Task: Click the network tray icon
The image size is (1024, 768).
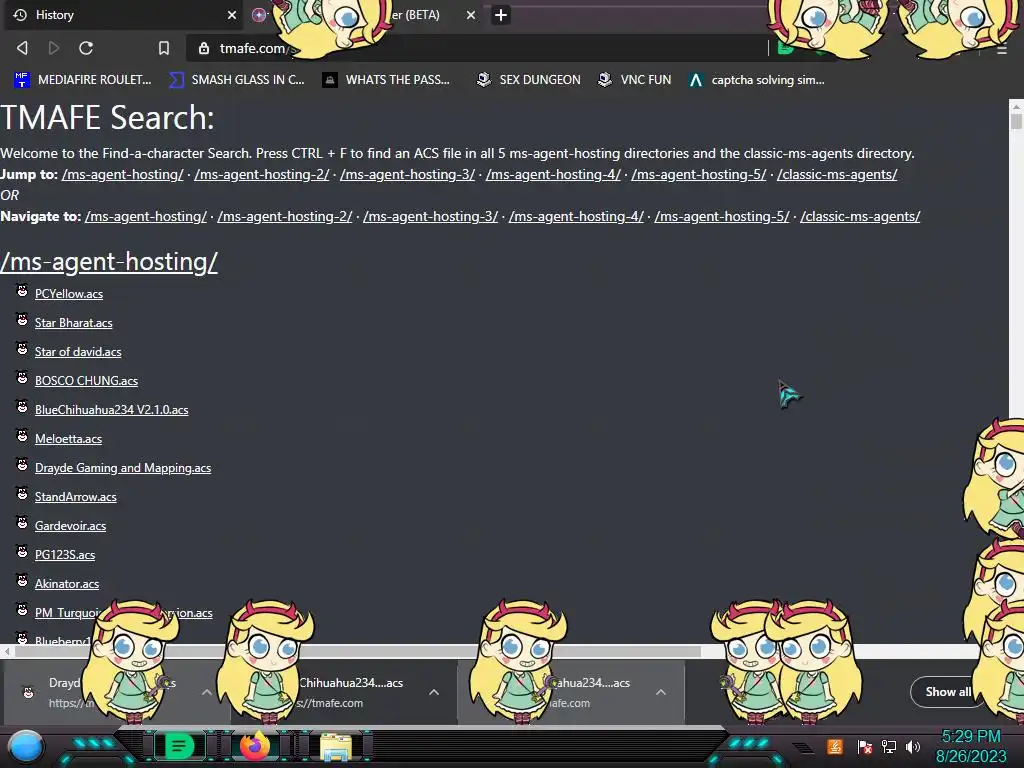Action: pyautogui.click(x=889, y=746)
